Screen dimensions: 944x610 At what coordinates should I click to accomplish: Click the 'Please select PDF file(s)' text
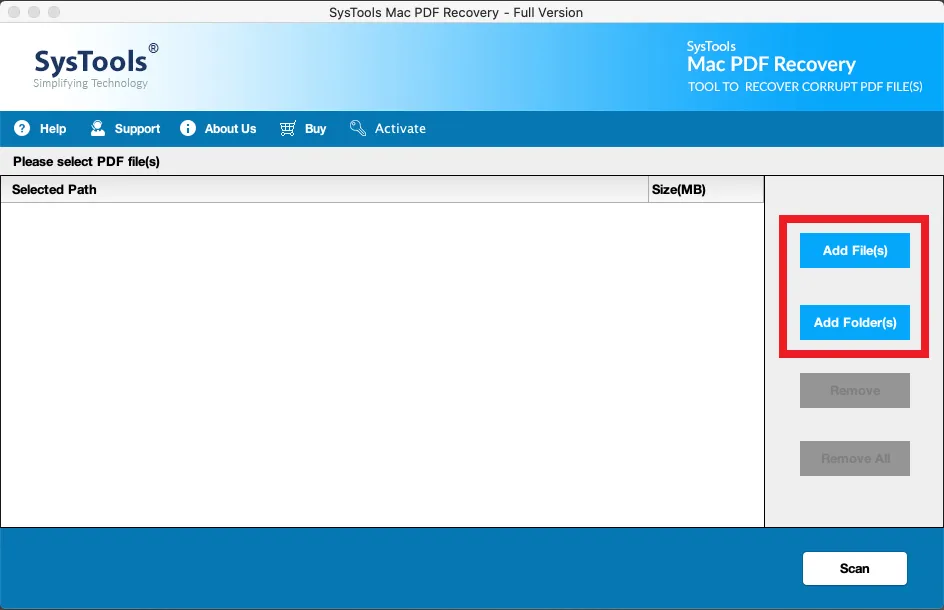pyautogui.click(x=86, y=161)
